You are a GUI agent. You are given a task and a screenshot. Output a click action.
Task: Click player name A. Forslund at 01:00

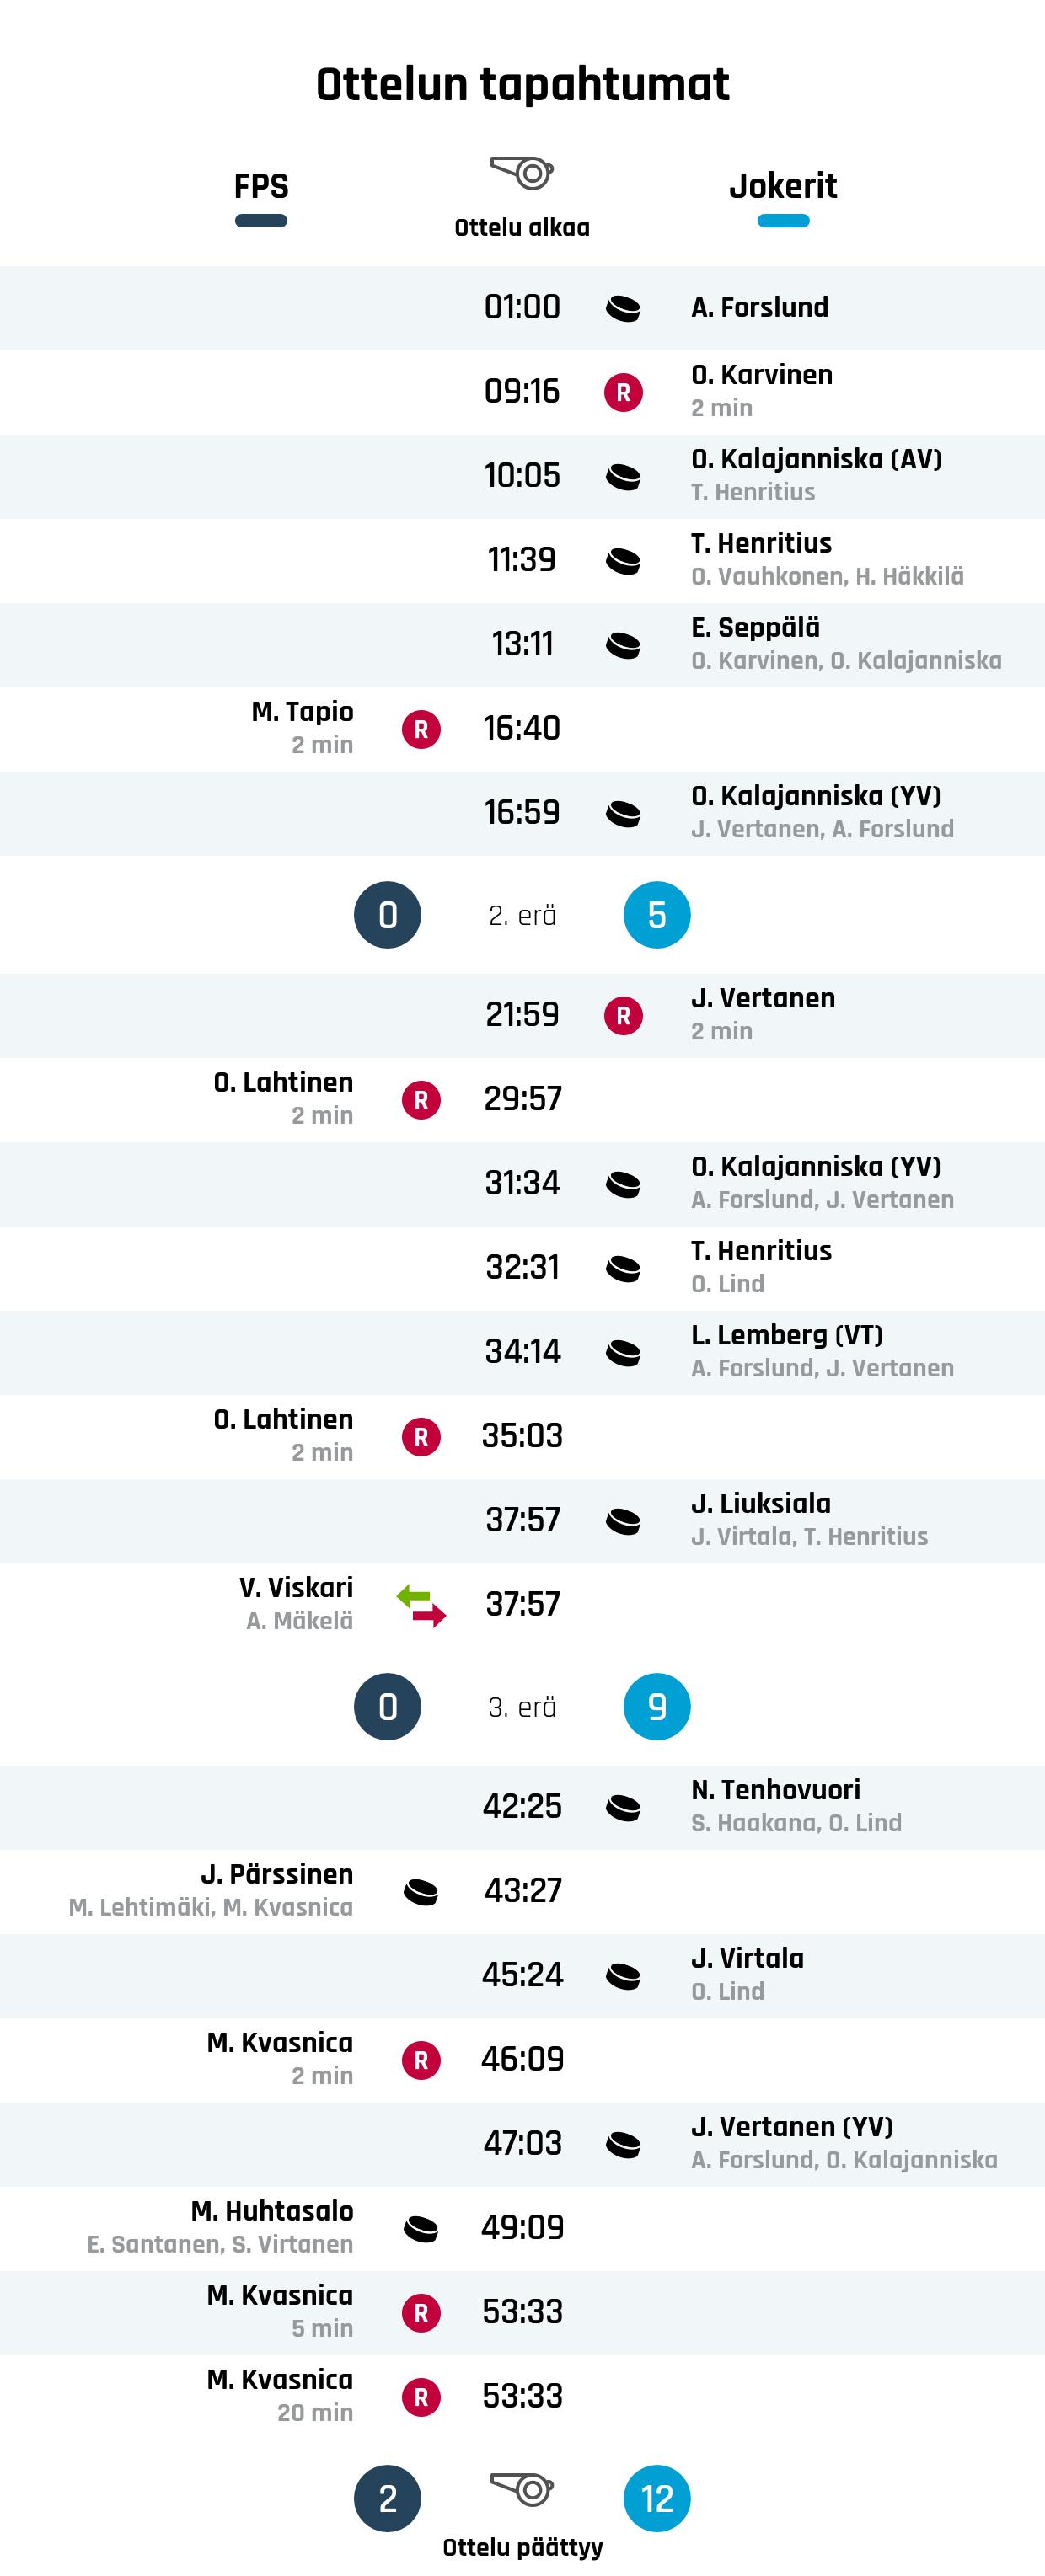point(759,307)
